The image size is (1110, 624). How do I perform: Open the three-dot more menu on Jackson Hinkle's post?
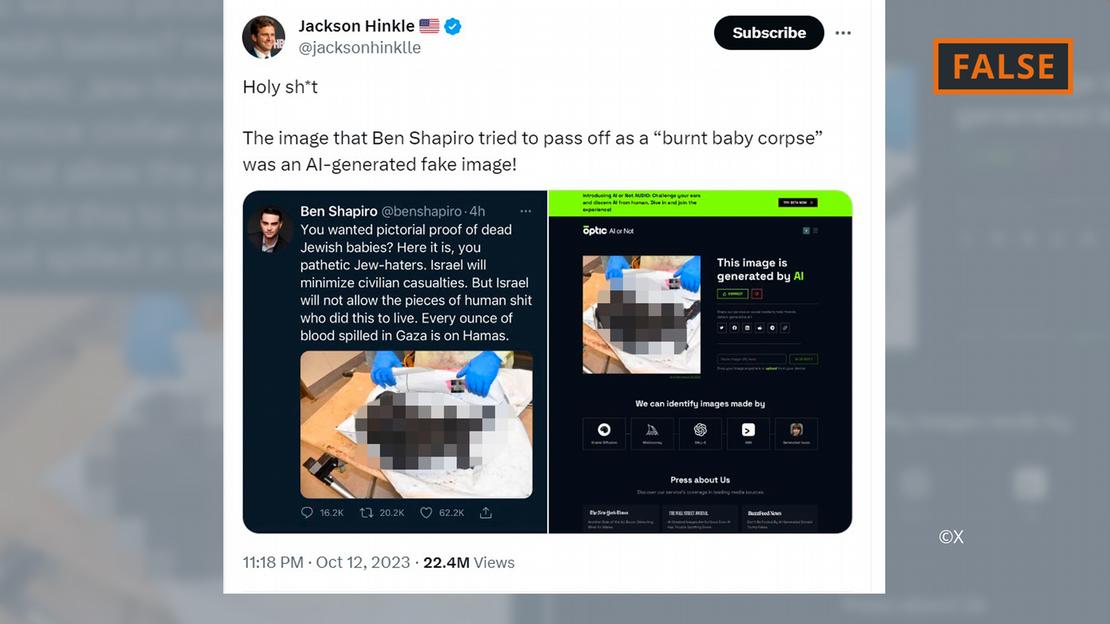842,33
